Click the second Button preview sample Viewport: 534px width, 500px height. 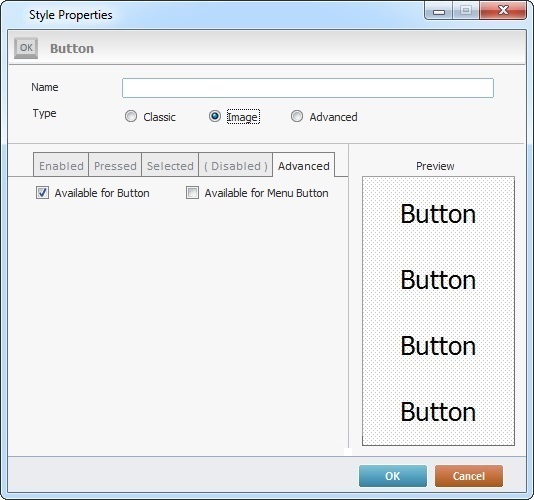(x=438, y=280)
